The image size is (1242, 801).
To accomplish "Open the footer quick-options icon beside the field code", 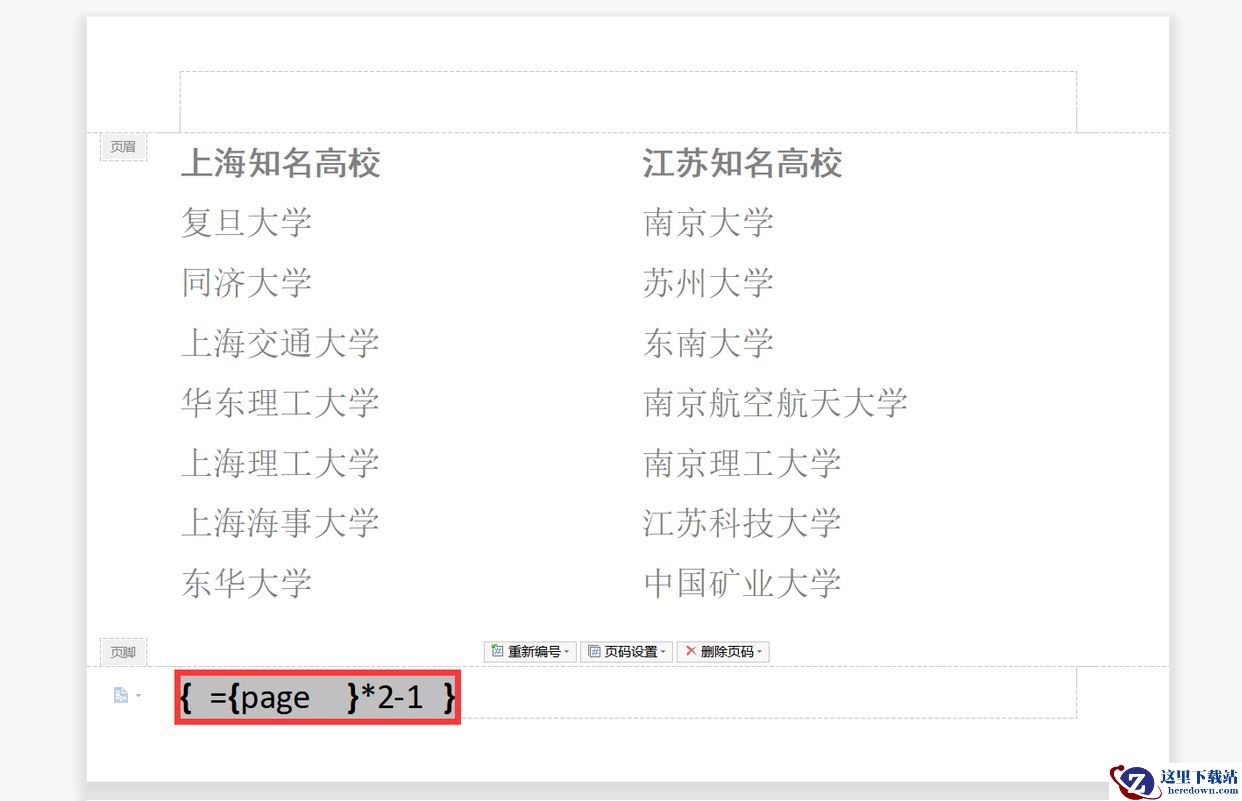I will click(x=126, y=695).
